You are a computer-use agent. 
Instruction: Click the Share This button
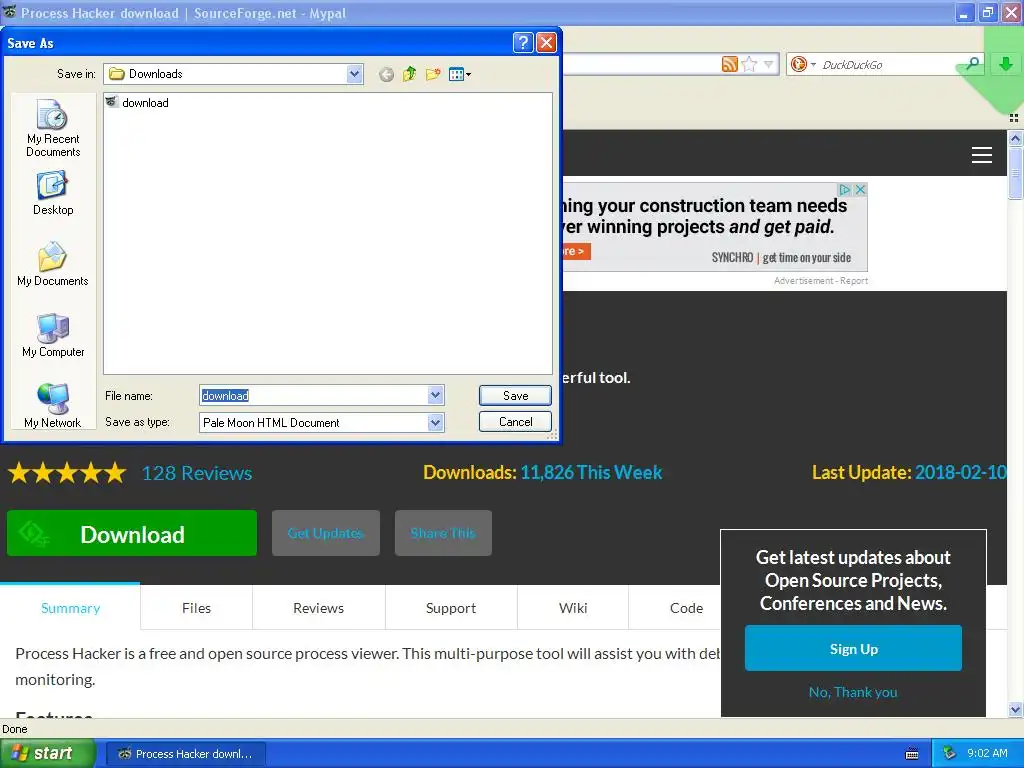tap(443, 533)
